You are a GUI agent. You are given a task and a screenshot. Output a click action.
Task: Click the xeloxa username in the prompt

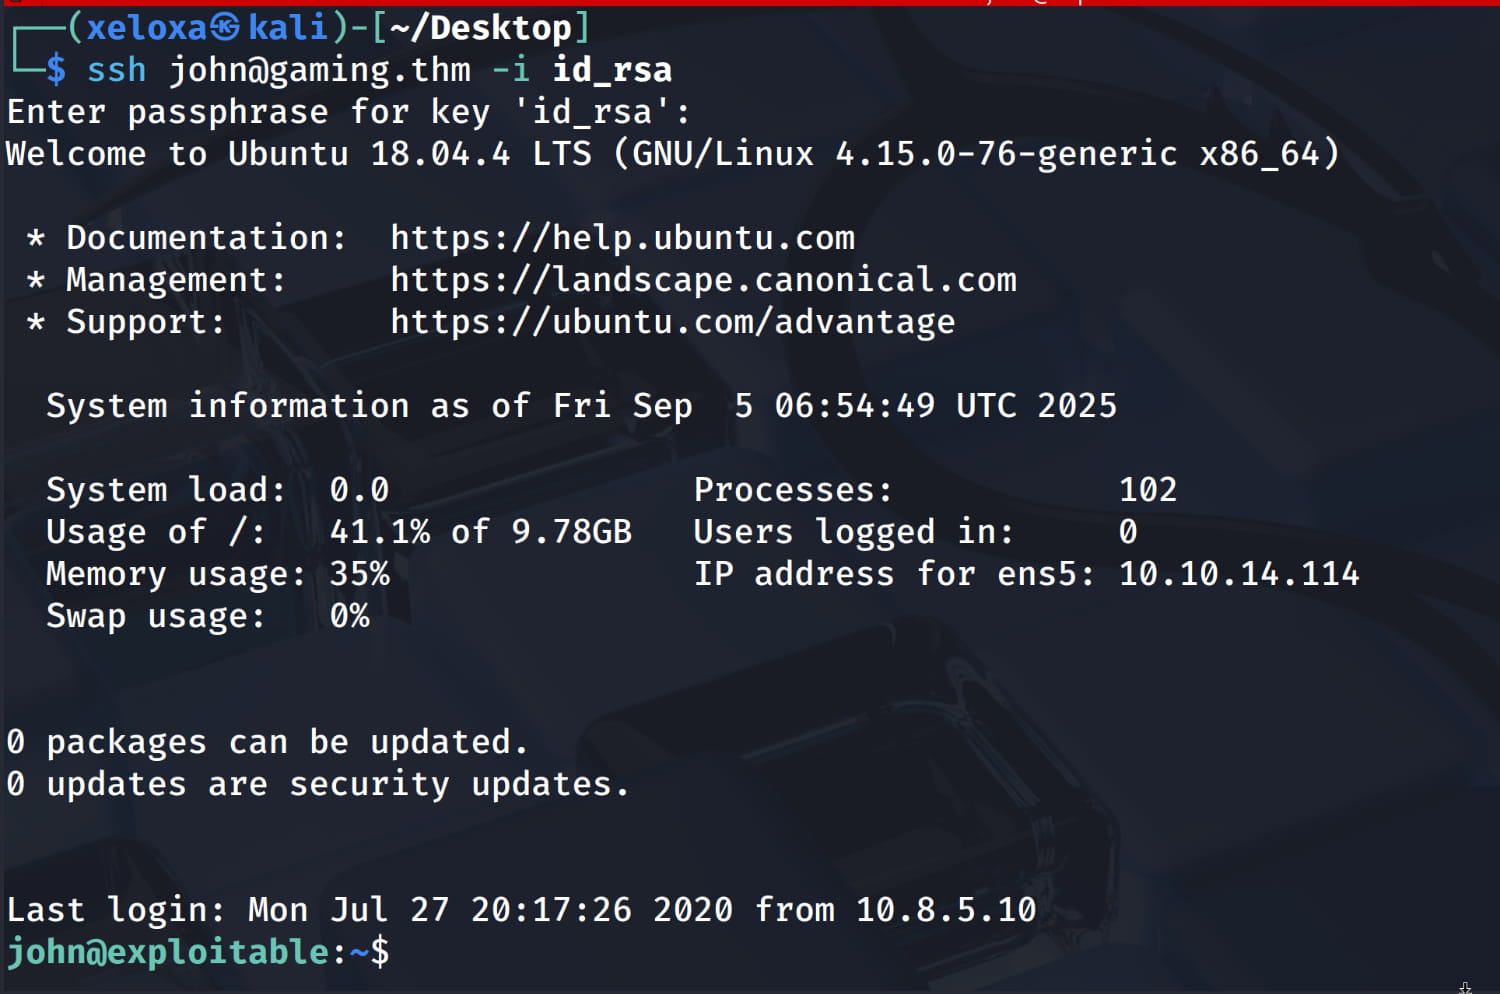coord(146,28)
